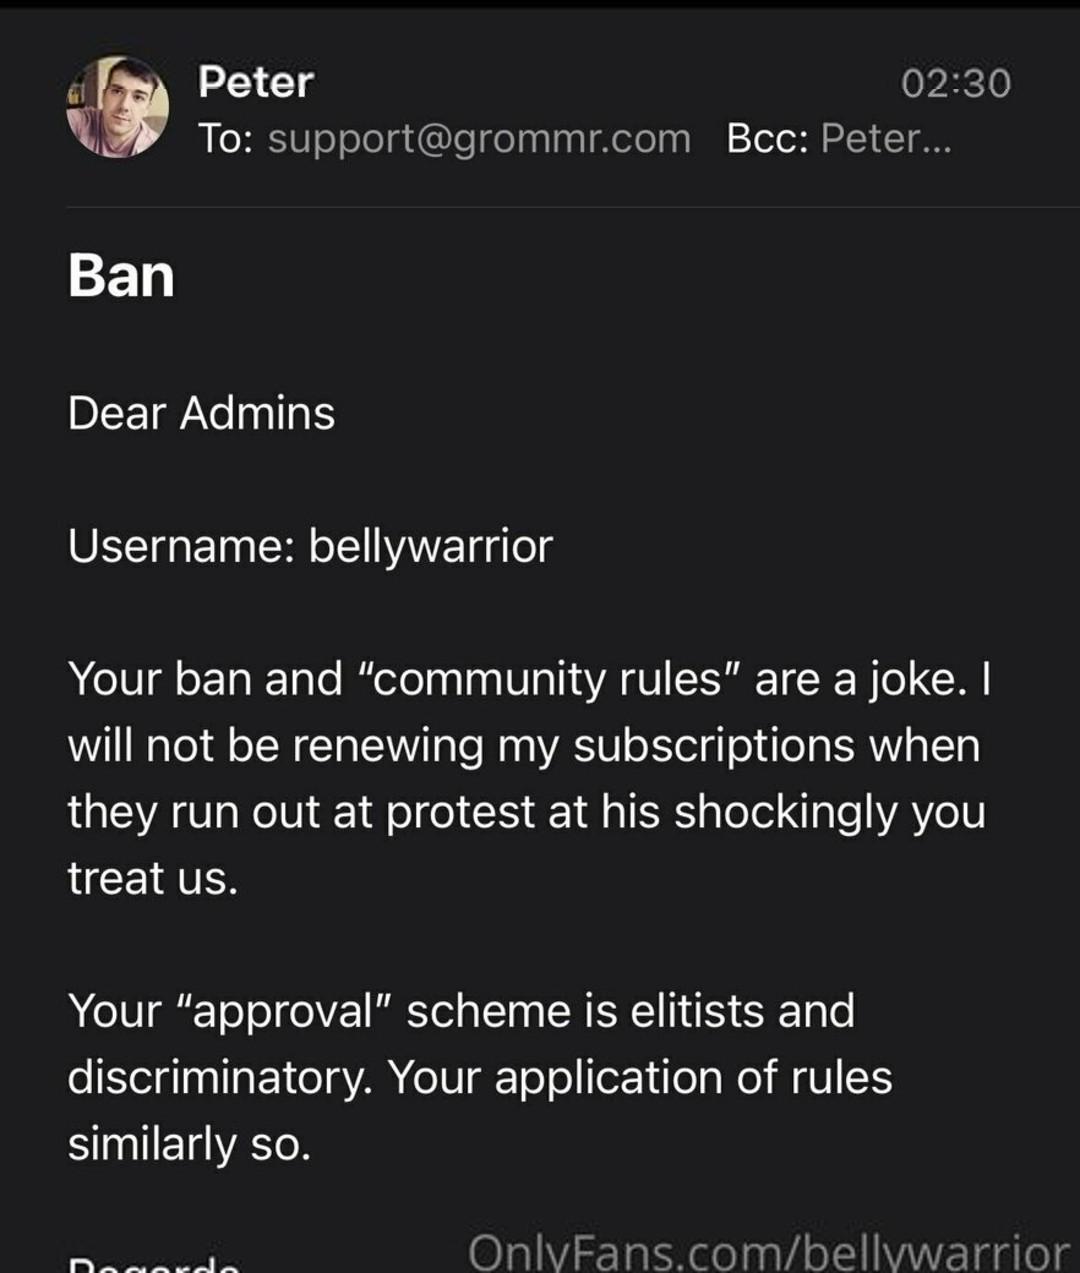The height and width of the screenshot is (1273, 1080).
Task: Select the support@grommr.com recipient address
Action: pos(479,139)
